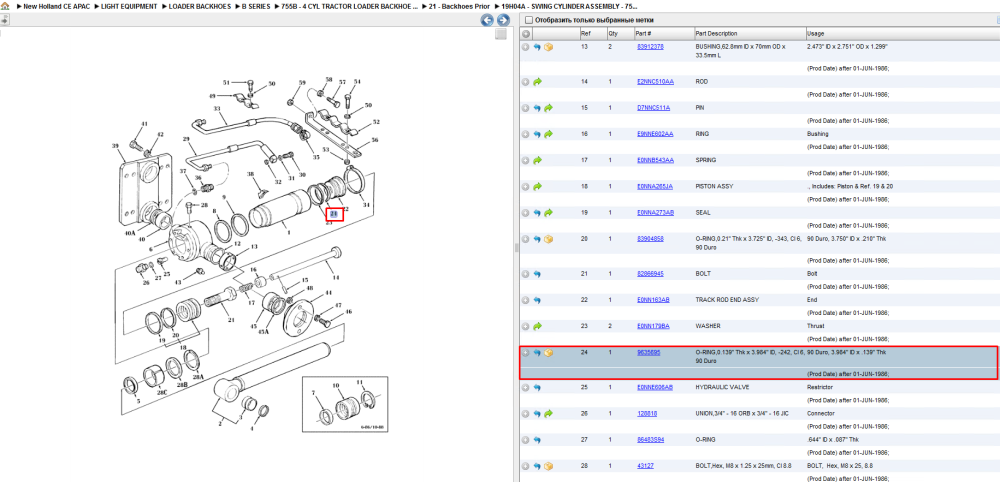
Task: Go back with the blue left arrow
Action: 487,20
